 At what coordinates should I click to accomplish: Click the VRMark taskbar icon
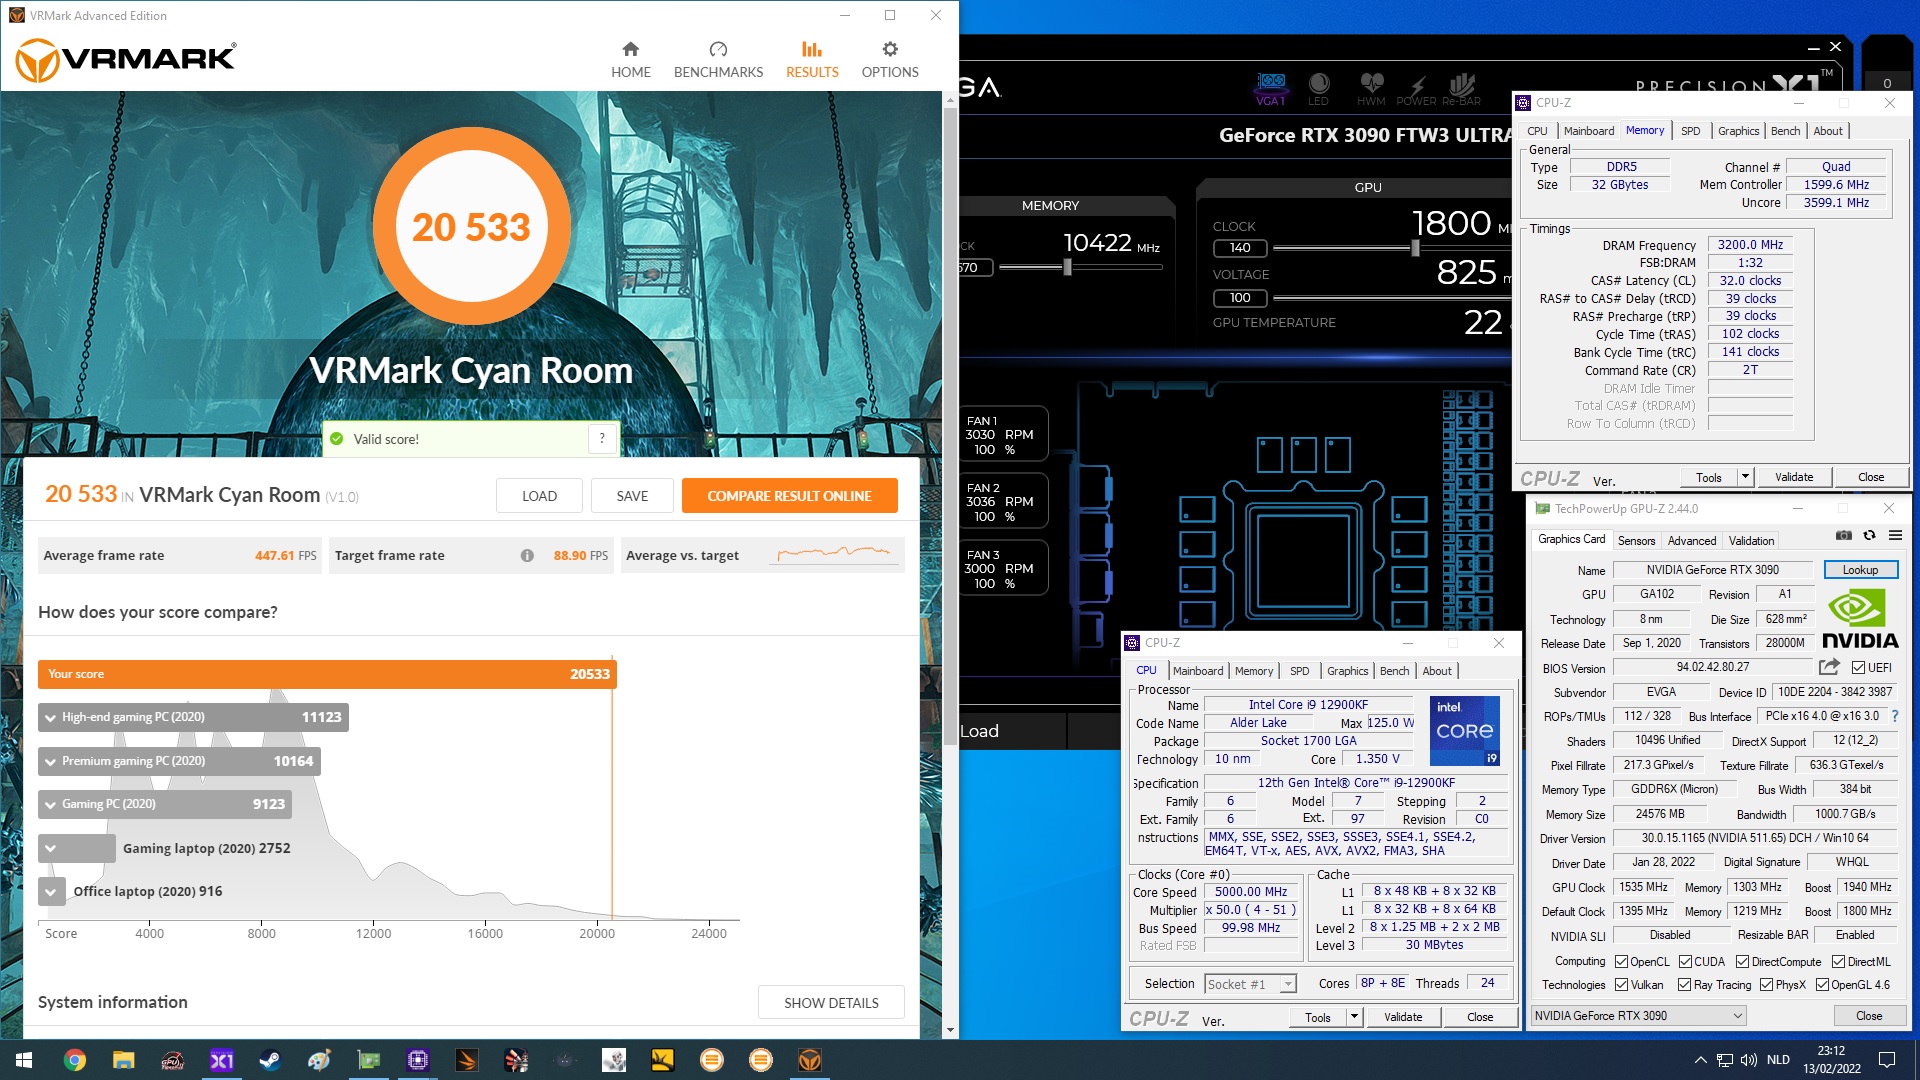(x=810, y=1060)
